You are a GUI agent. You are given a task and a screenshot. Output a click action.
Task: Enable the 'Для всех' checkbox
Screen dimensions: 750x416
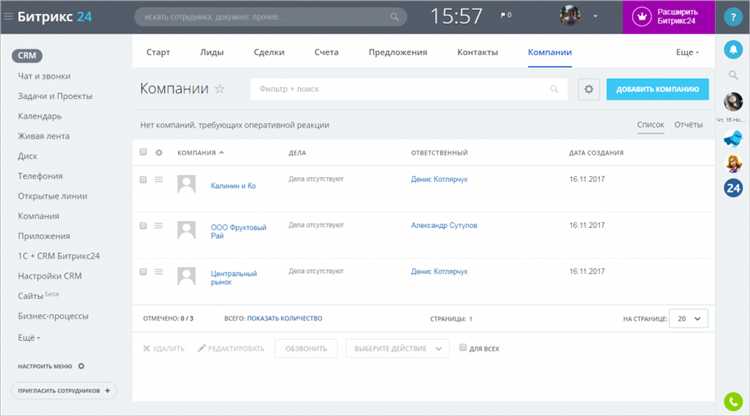[x=463, y=348]
